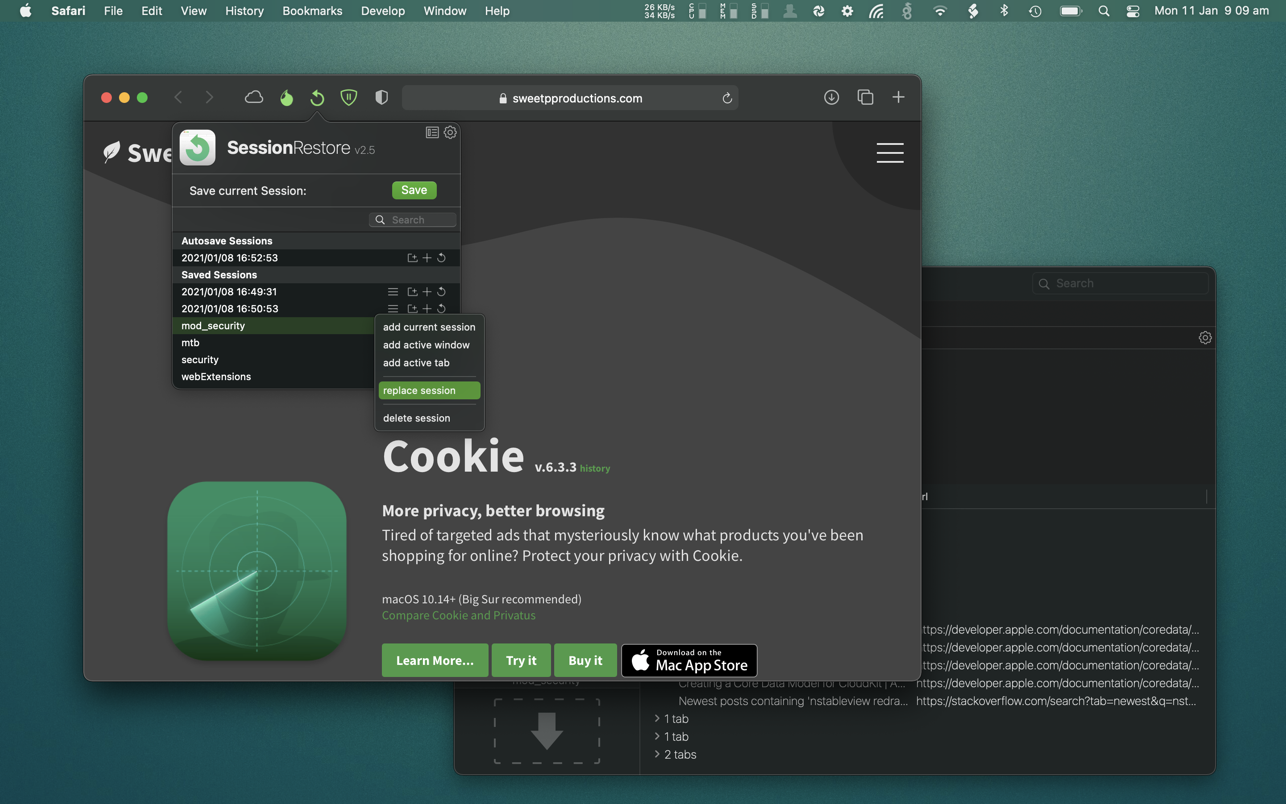Open SessionRestore settings gear
Viewport: 1286px width, 804px height.
[450, 132]
